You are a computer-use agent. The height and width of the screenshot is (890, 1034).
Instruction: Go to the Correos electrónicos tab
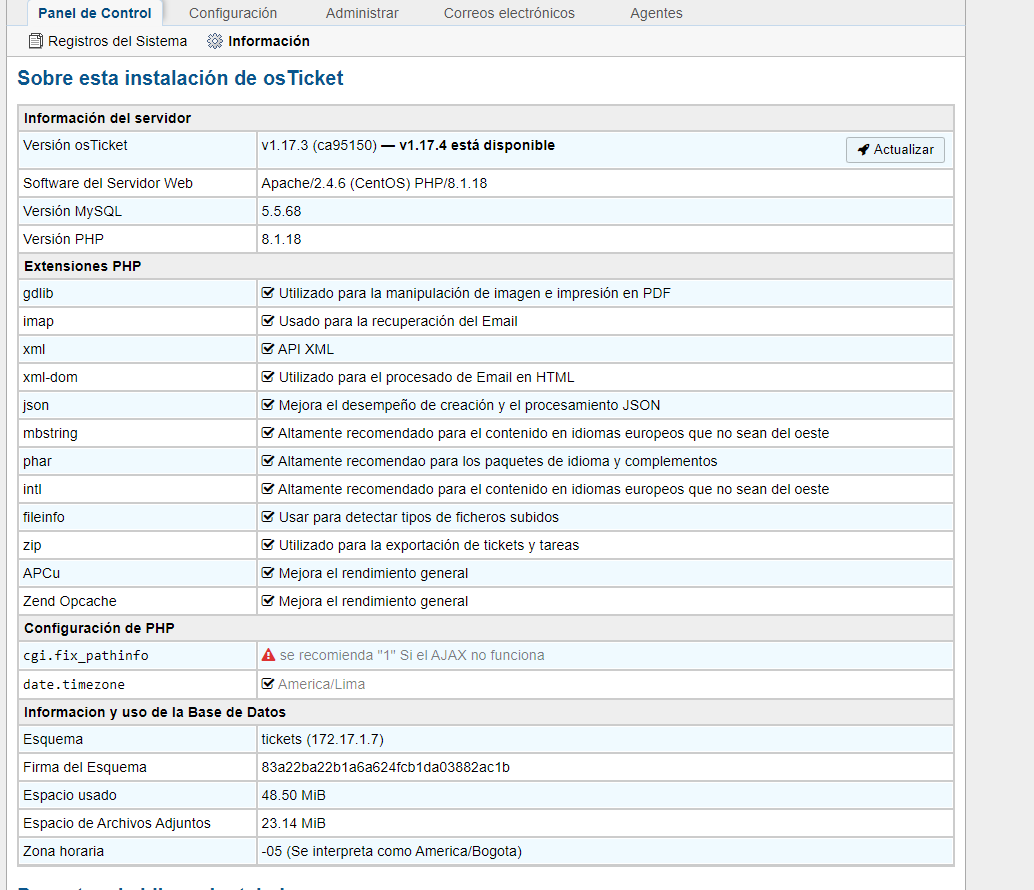[x=509, y=13]
